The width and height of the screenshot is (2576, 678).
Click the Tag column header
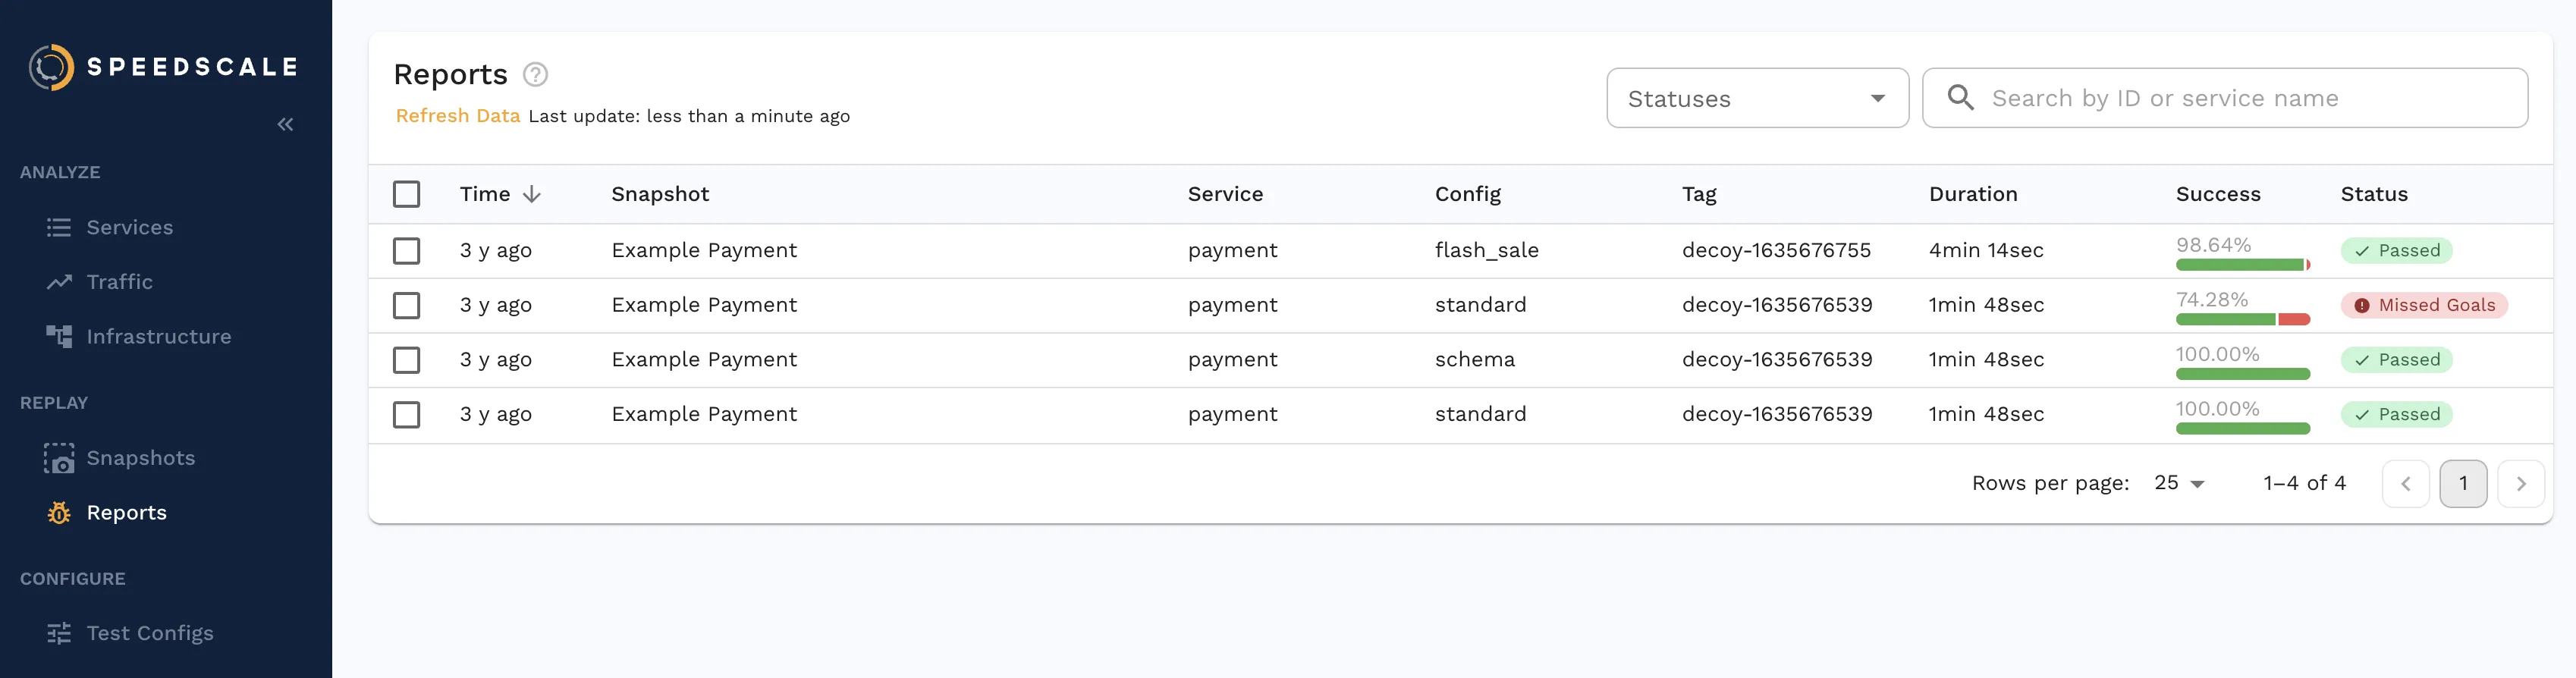(1698, 194)
